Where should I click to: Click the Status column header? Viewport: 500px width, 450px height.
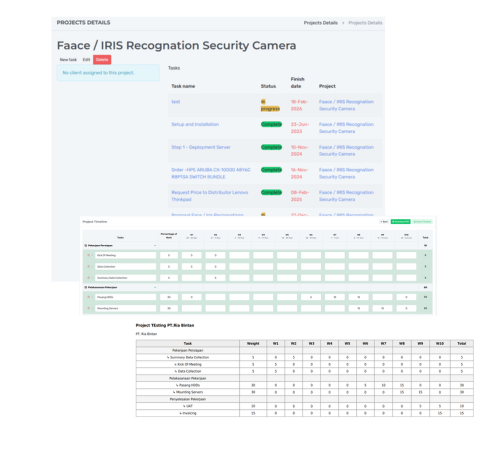pos(268,86)
